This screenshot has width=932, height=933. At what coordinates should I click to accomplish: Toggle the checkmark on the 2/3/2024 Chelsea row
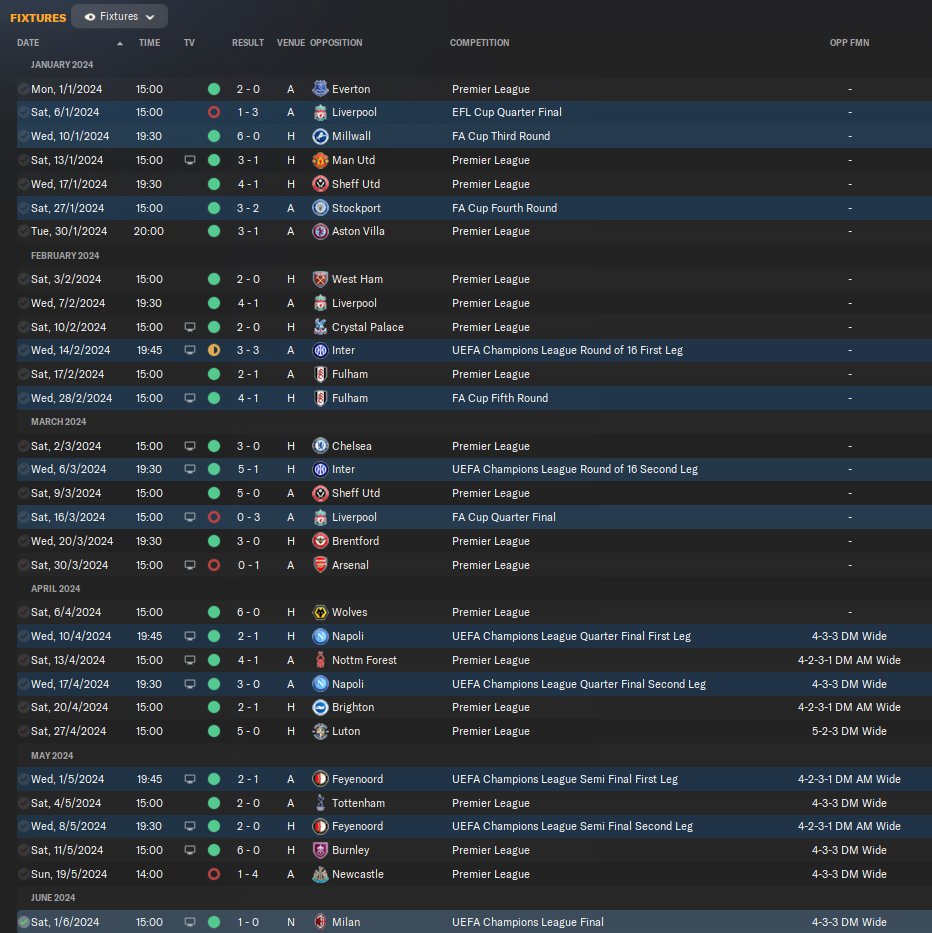point(23,446)
